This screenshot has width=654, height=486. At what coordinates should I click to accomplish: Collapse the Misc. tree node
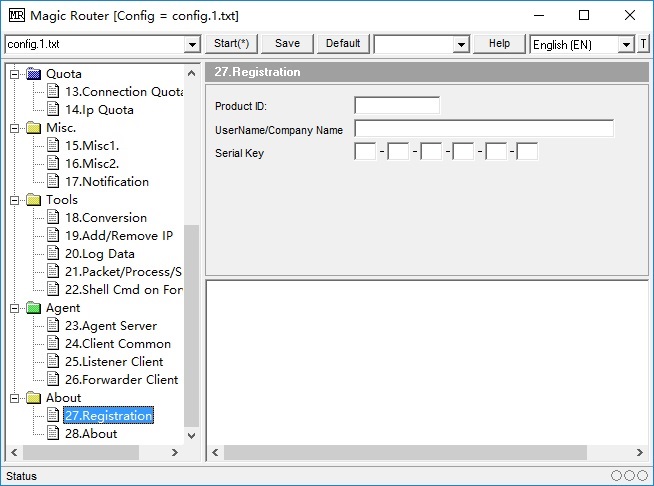tap(15, 128)
